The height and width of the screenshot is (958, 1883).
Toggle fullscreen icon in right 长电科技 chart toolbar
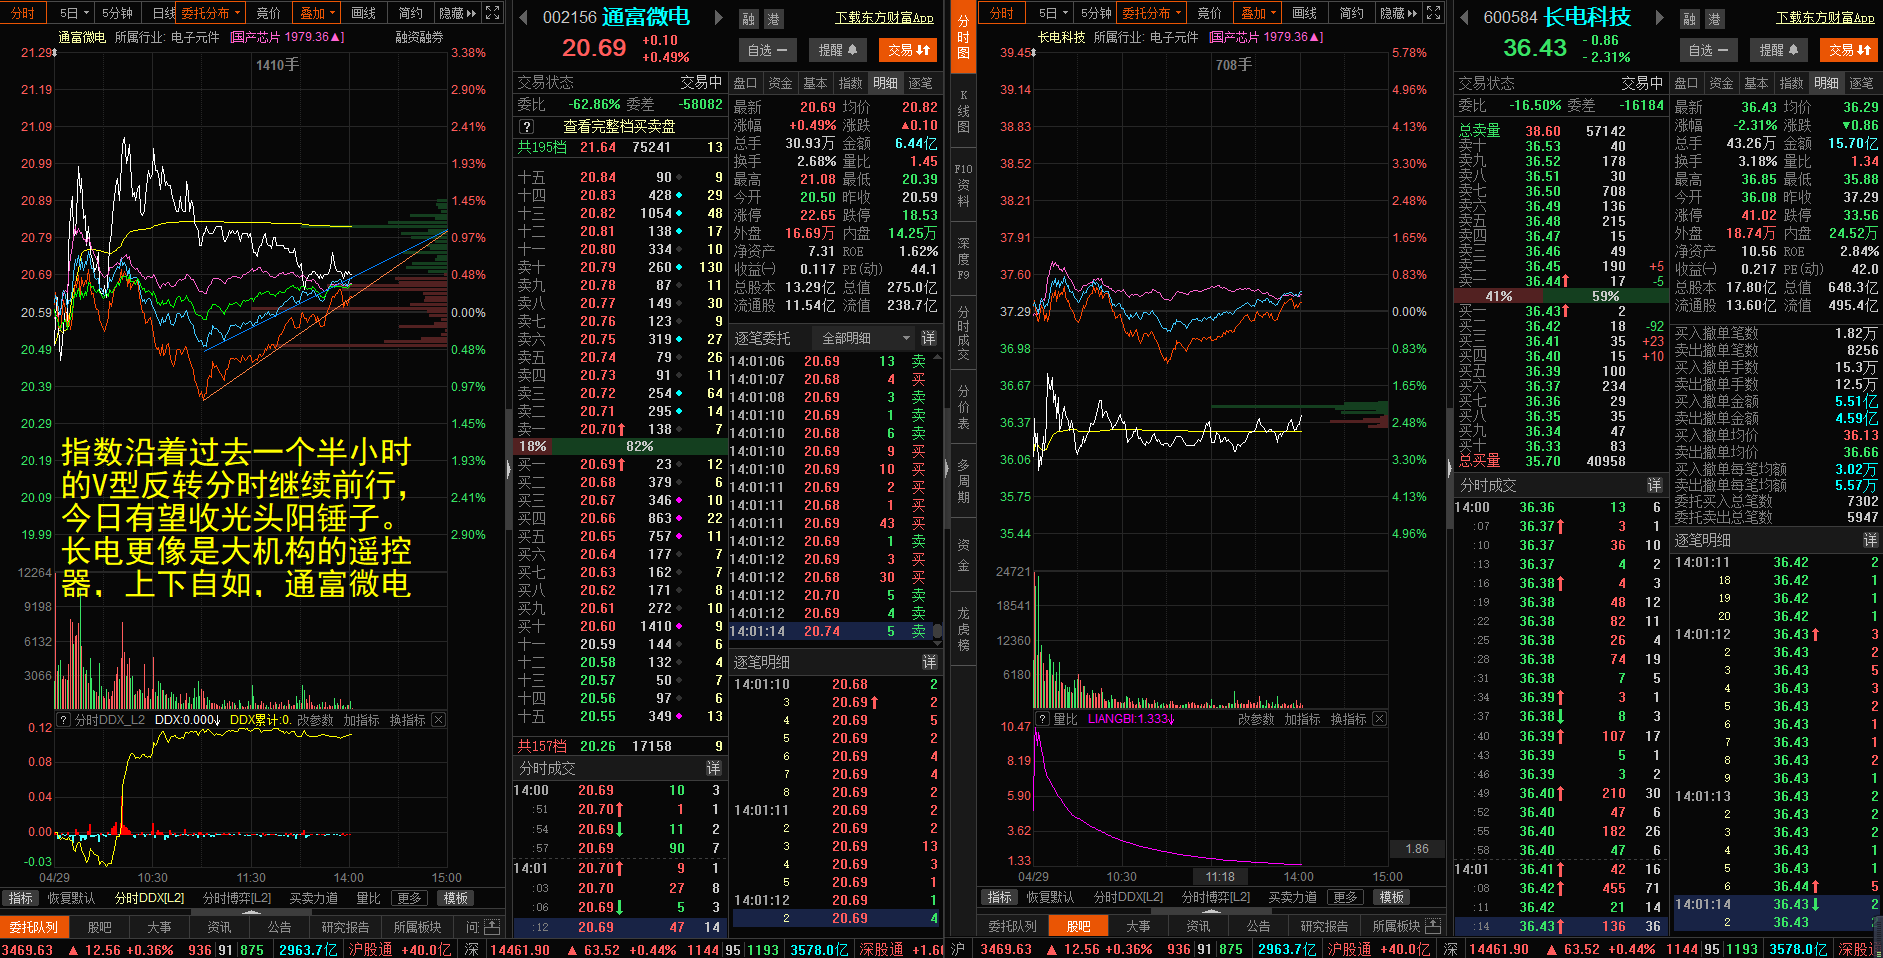coord(1433,13)
